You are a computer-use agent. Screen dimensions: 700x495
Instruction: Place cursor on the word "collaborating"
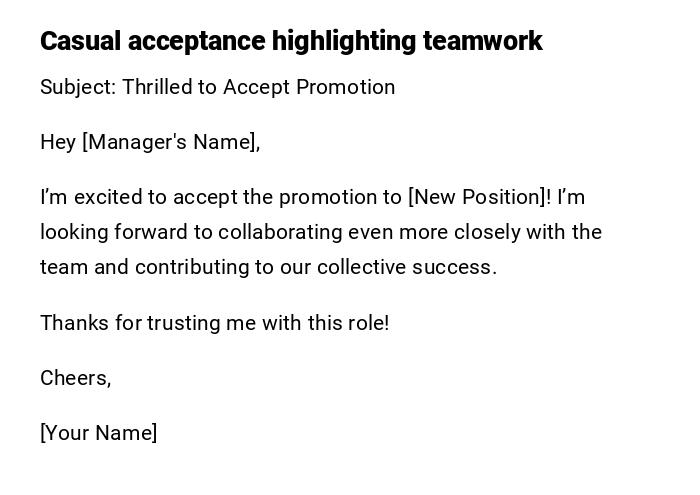tap(280, 232)
